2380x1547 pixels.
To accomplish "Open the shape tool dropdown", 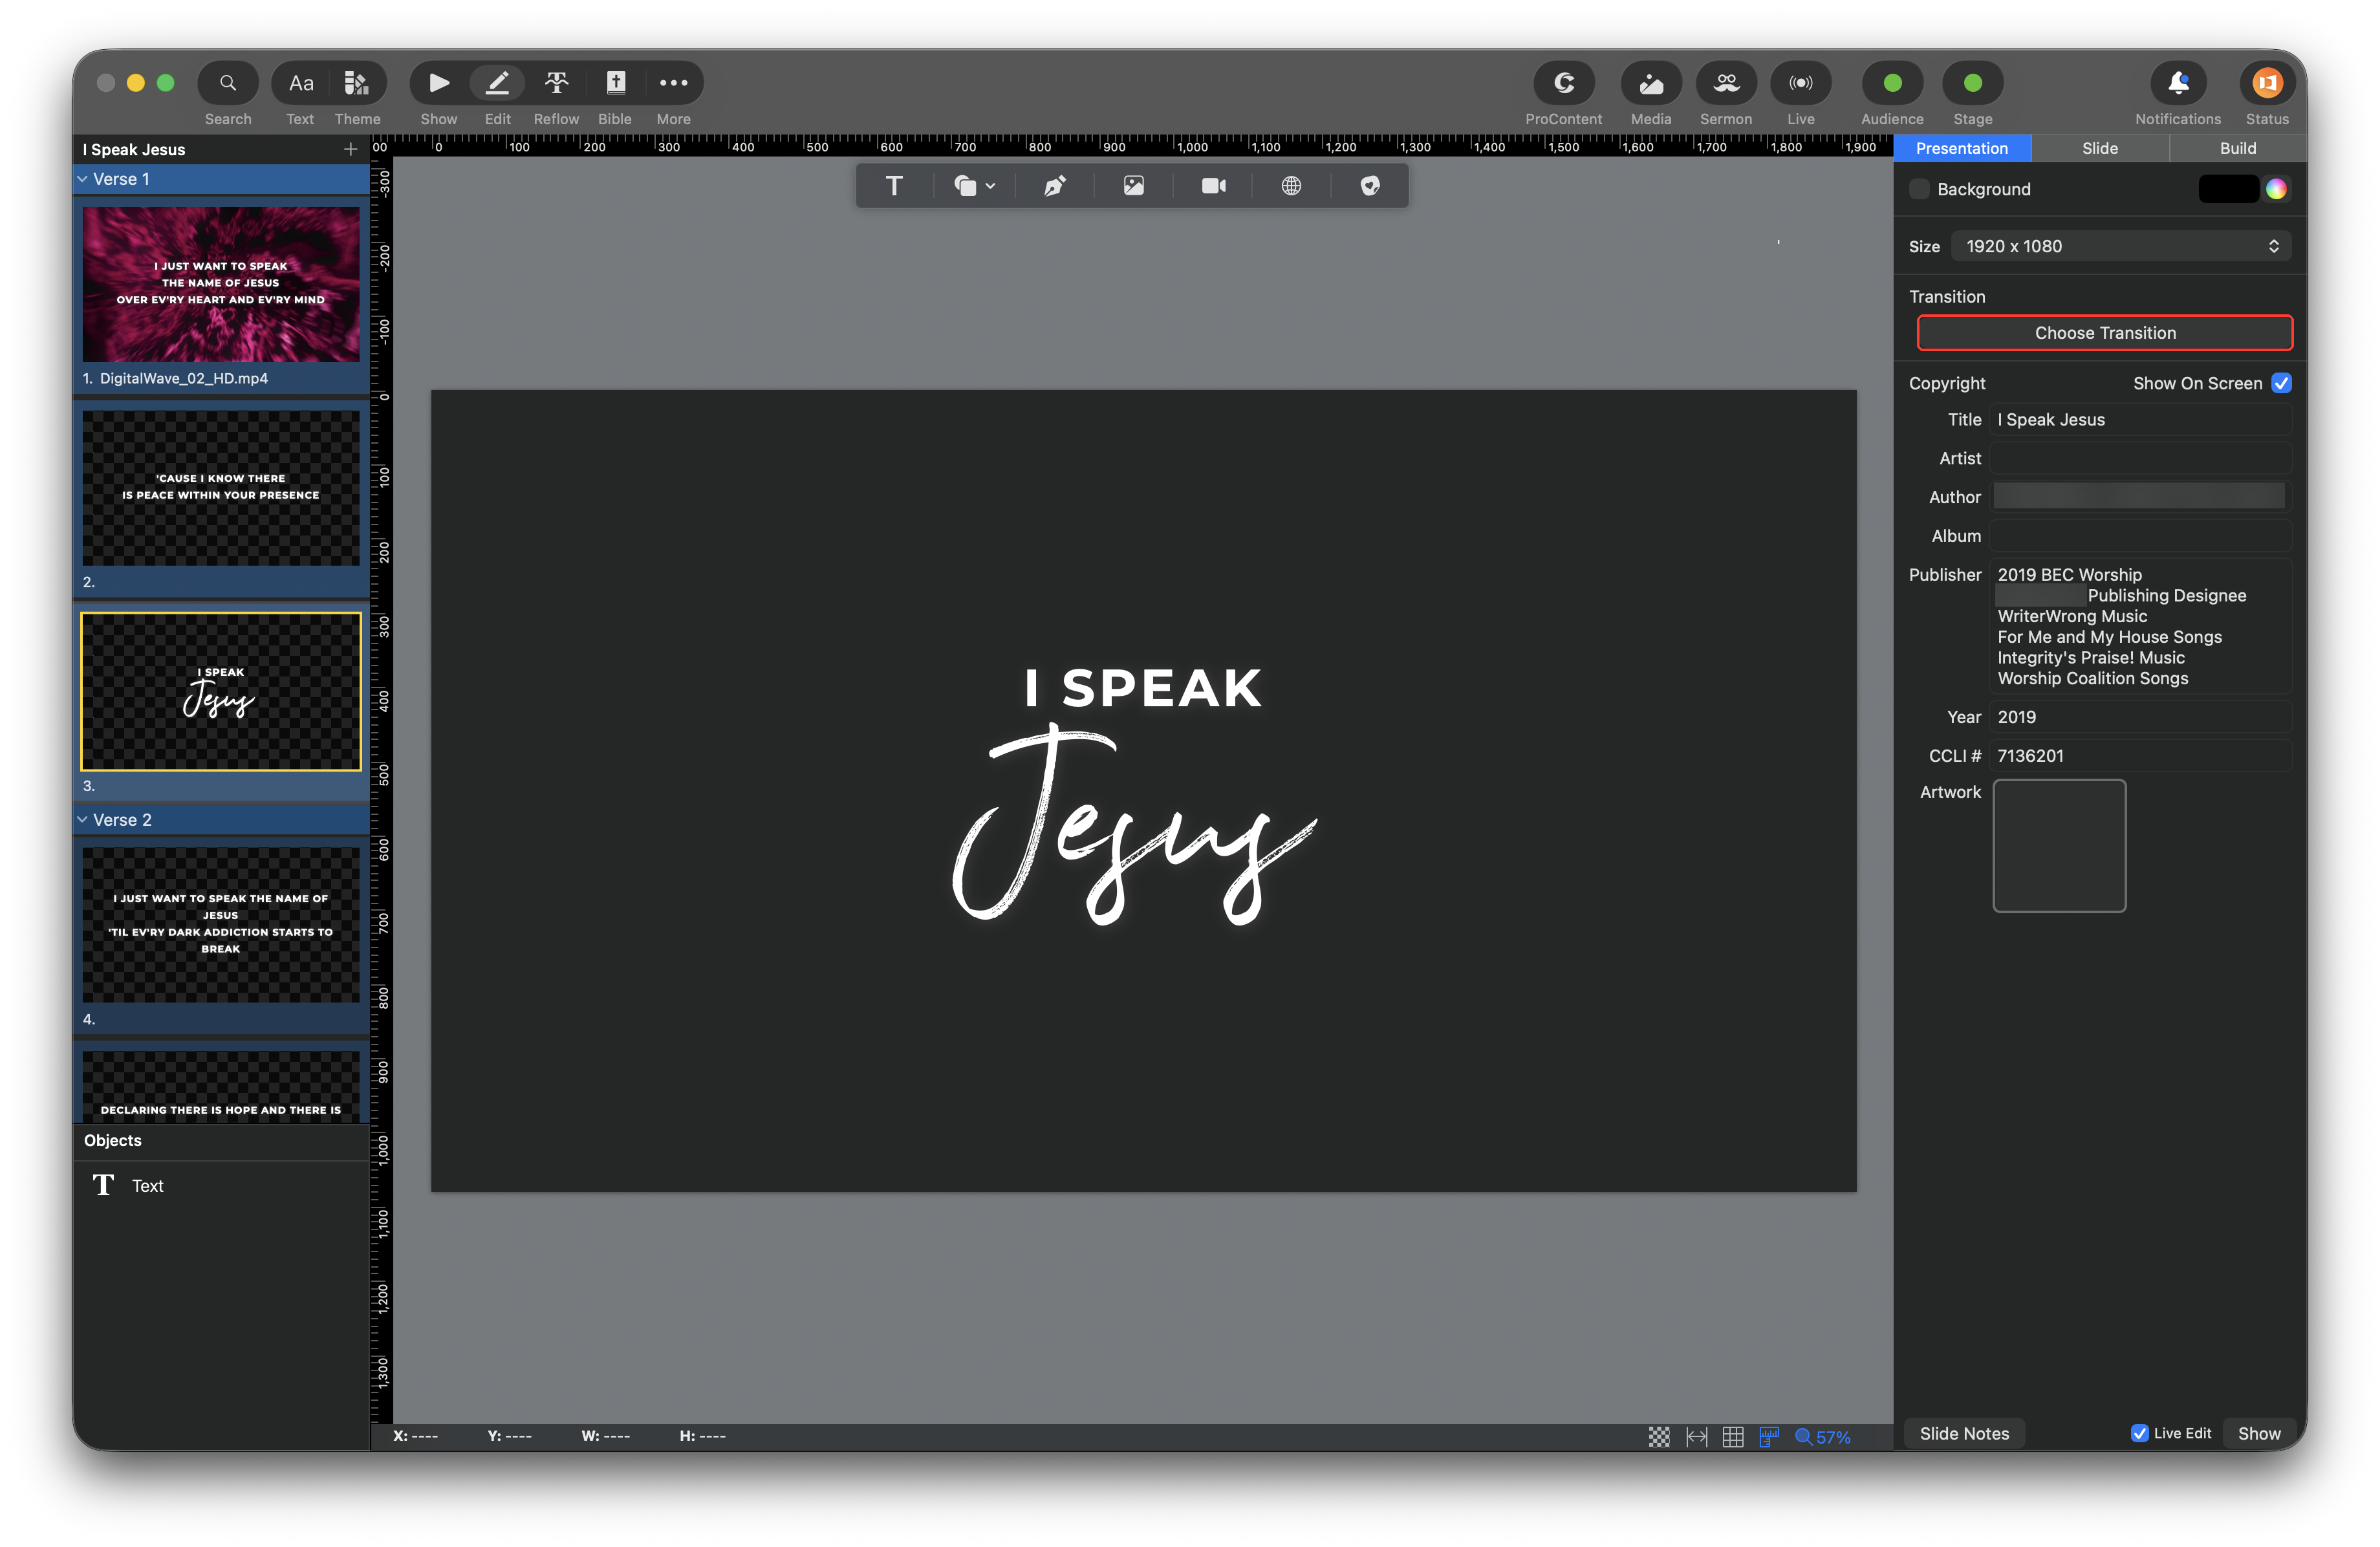I will click(x=974, y=186).
